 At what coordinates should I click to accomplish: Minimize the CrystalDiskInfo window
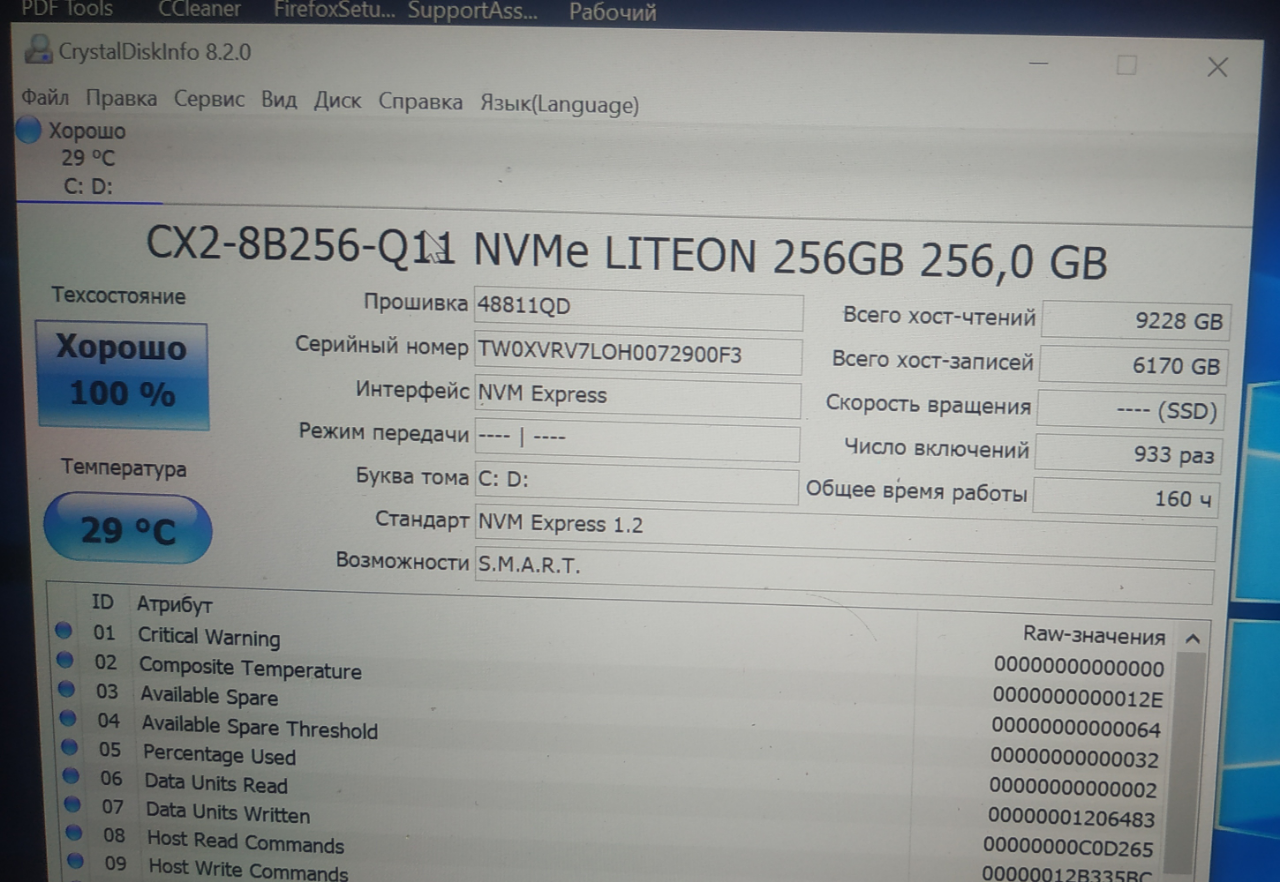[1039, 64]
